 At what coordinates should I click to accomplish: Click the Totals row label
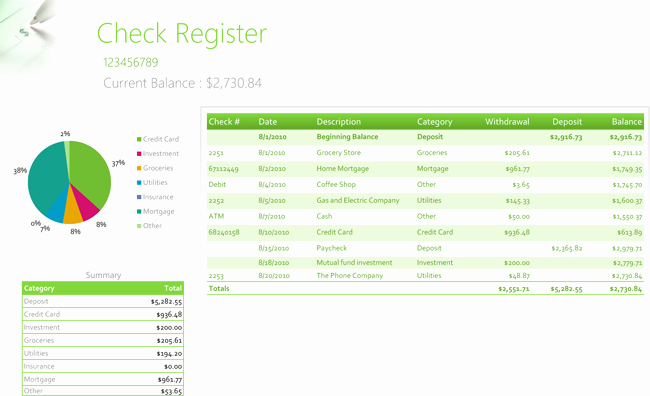219,289
